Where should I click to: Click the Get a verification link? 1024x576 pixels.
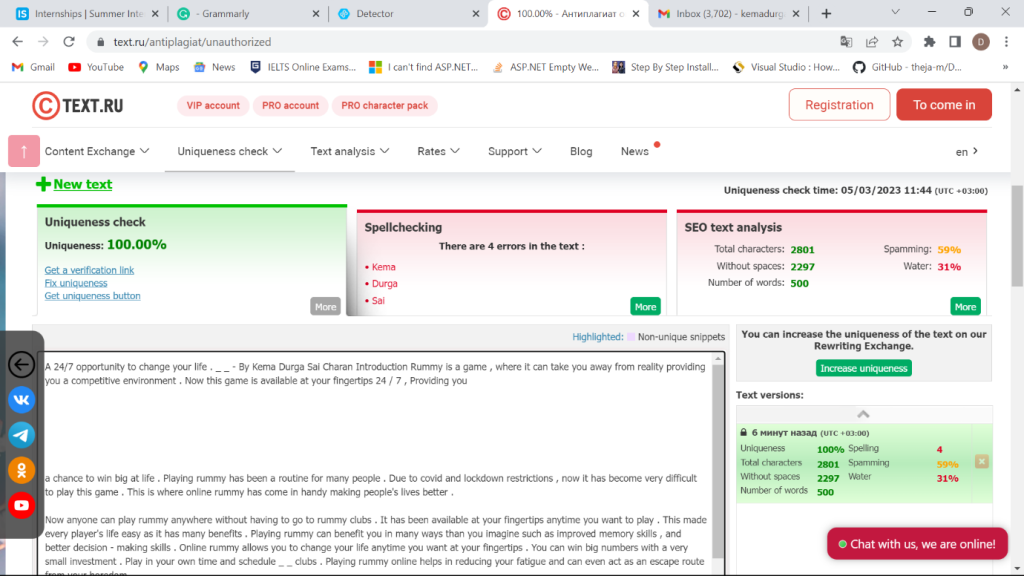tap(89, 270)
